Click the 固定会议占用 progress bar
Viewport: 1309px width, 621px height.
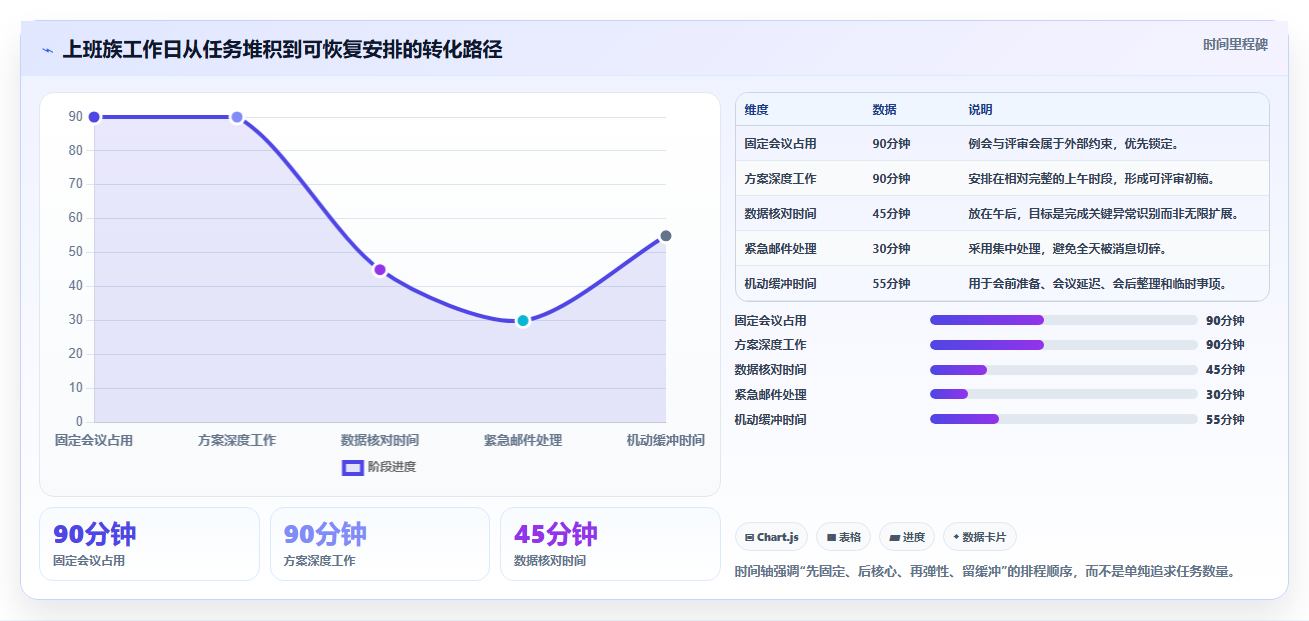1064,320
